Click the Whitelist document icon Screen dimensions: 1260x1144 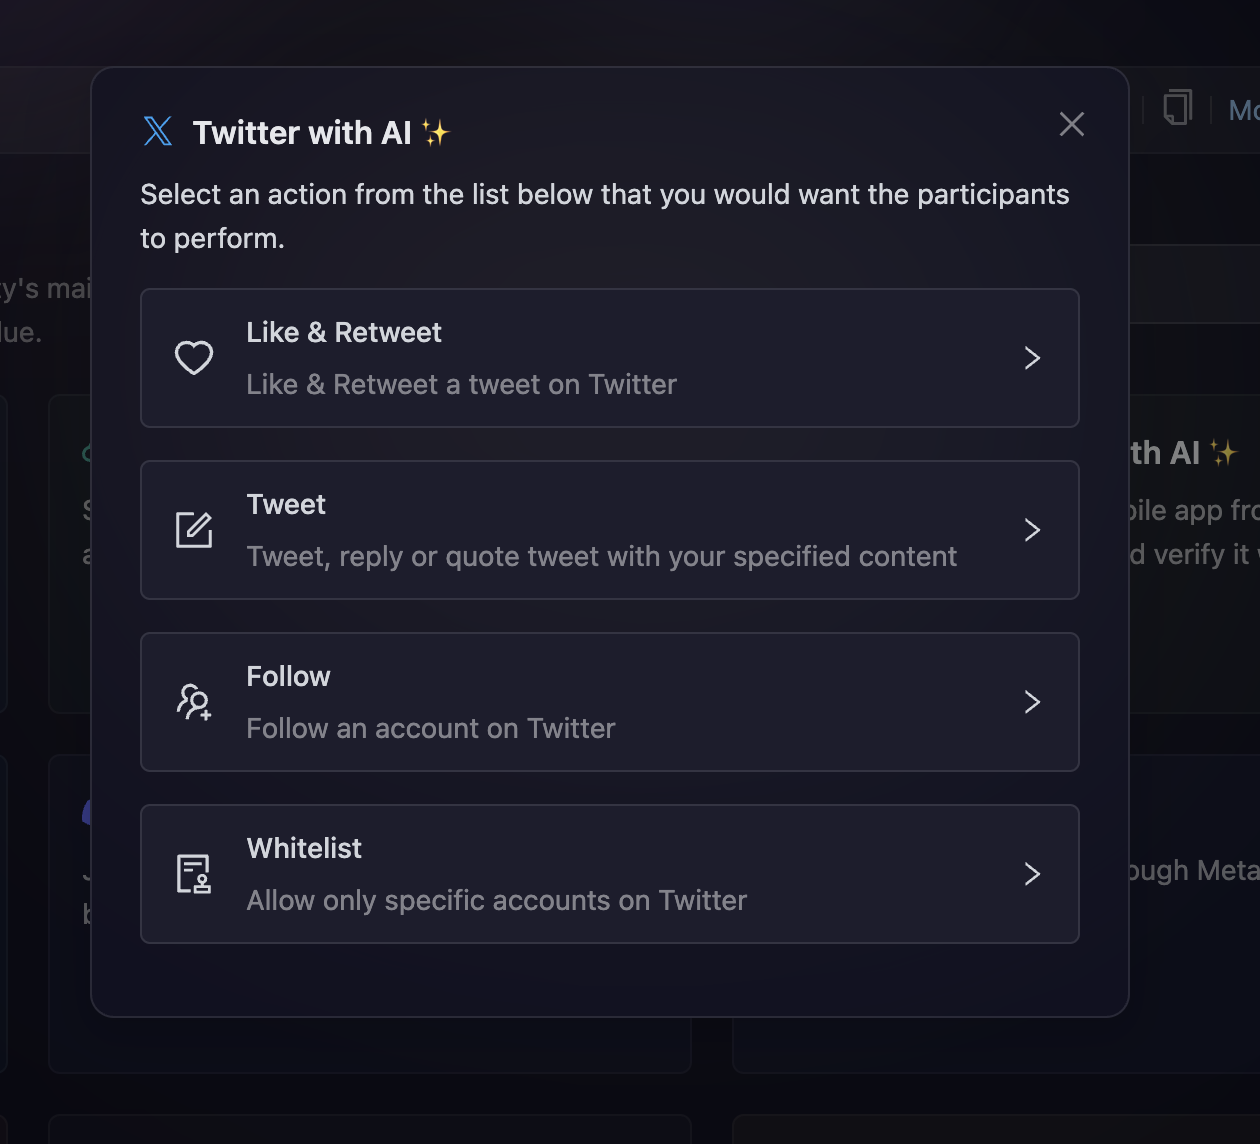194,873
